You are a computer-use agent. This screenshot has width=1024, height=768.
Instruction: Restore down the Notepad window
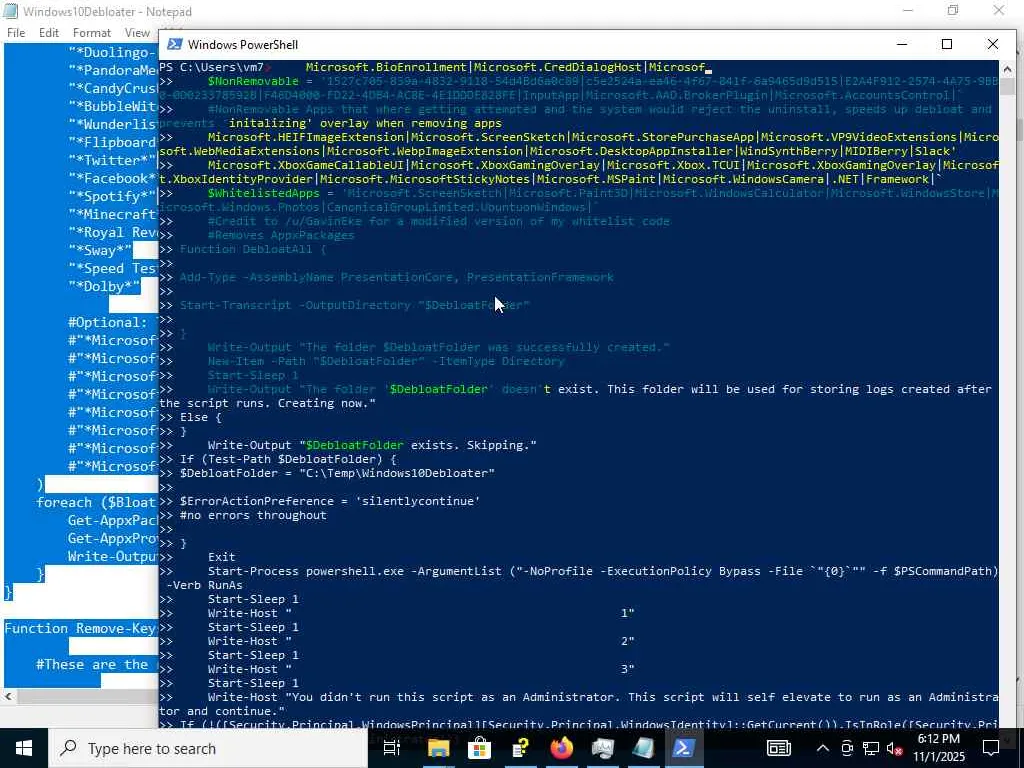[953, 10]
